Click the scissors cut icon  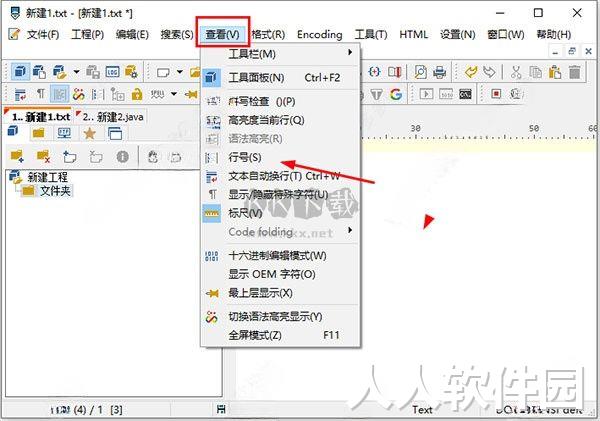click(x=516, y=72)
